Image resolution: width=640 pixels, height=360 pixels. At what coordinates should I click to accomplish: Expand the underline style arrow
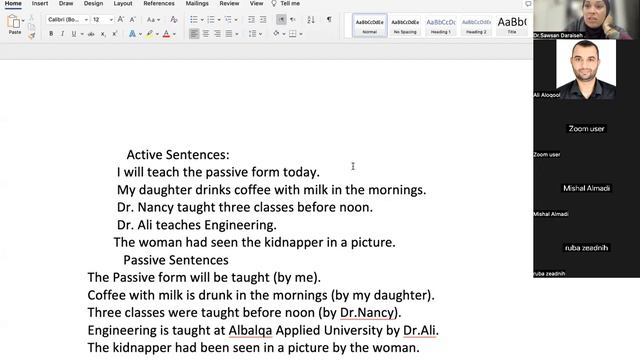(x=82, y=34)
